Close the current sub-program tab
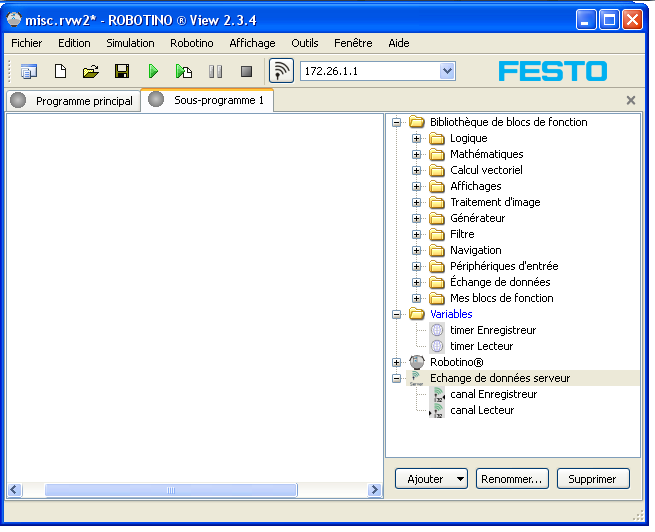655x532 pixels. pyautogui.click(x=631, y=100)
